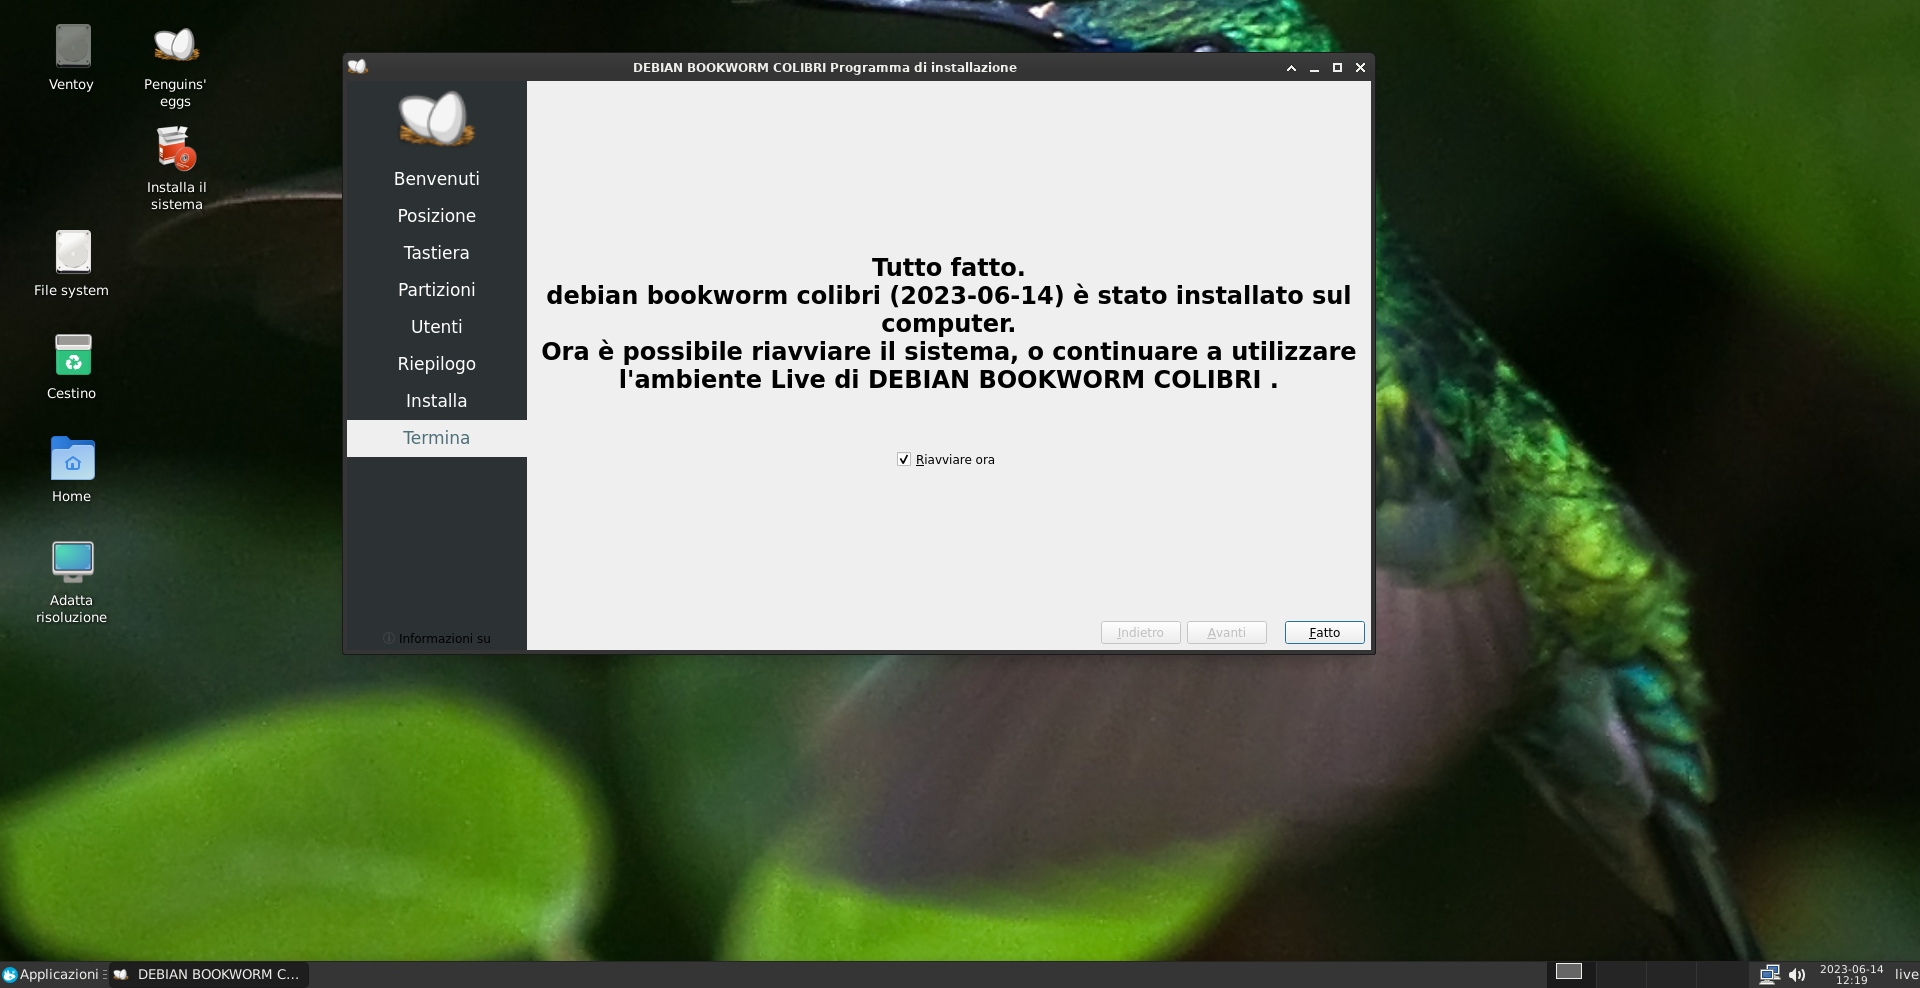Image resolution: width=1920 pixels, height=988 pixels.
Task: Click the eggs logo in the installer sidebar
Action: tap(435, 119)
